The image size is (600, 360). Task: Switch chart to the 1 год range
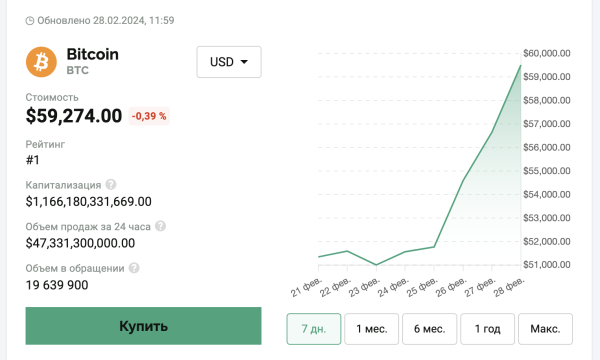[x=488, y=329]
